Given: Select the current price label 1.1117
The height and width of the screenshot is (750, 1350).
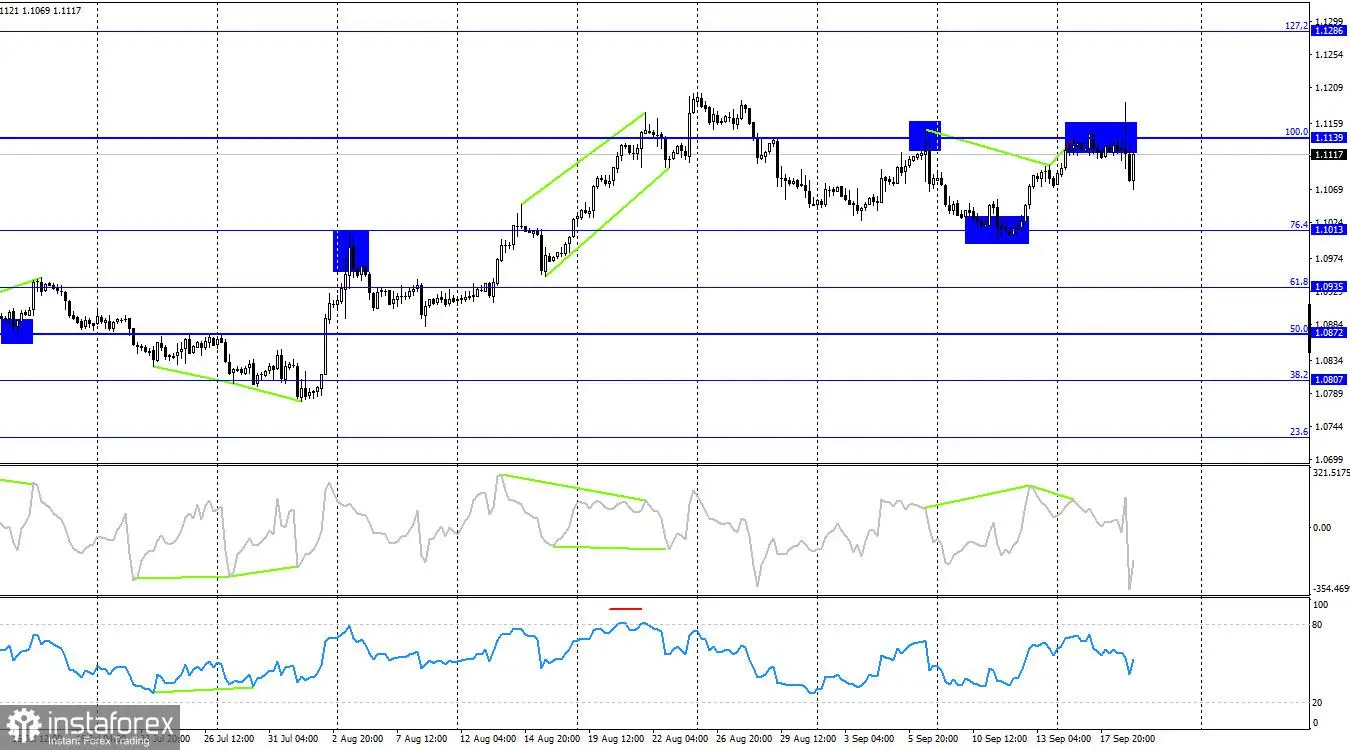Looking at the screenshot, I should 1329,155.
